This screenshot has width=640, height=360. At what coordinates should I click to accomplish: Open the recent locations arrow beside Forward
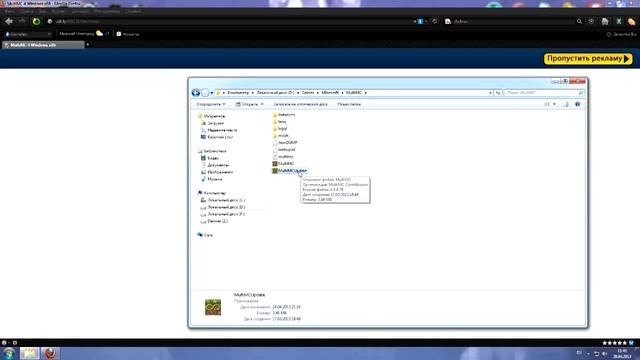pyautogui.click(x=211, y=93)
